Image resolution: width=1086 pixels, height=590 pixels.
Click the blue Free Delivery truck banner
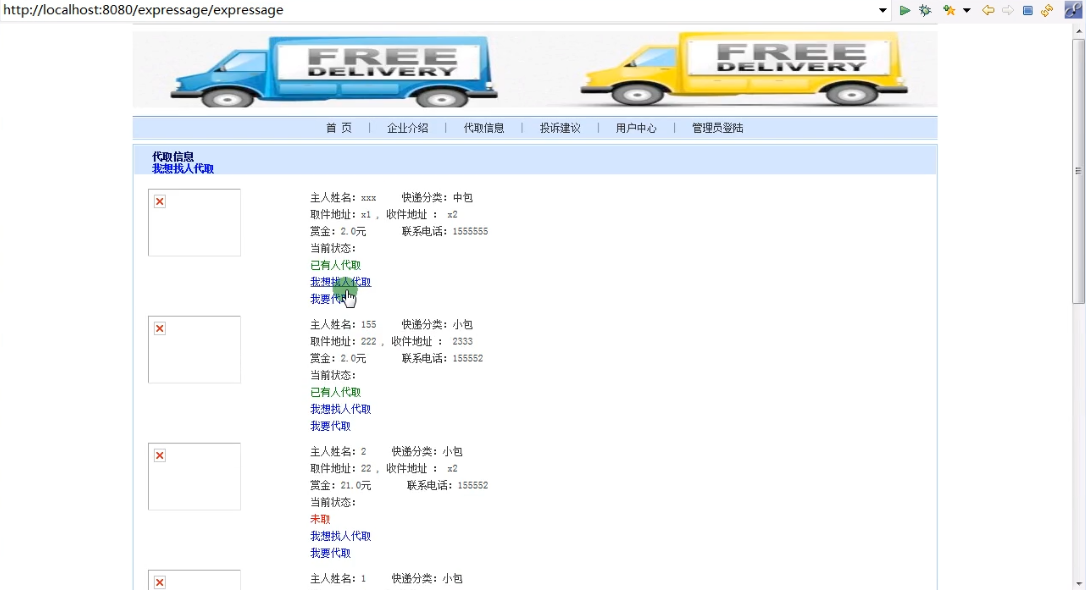tap(334, 71)
